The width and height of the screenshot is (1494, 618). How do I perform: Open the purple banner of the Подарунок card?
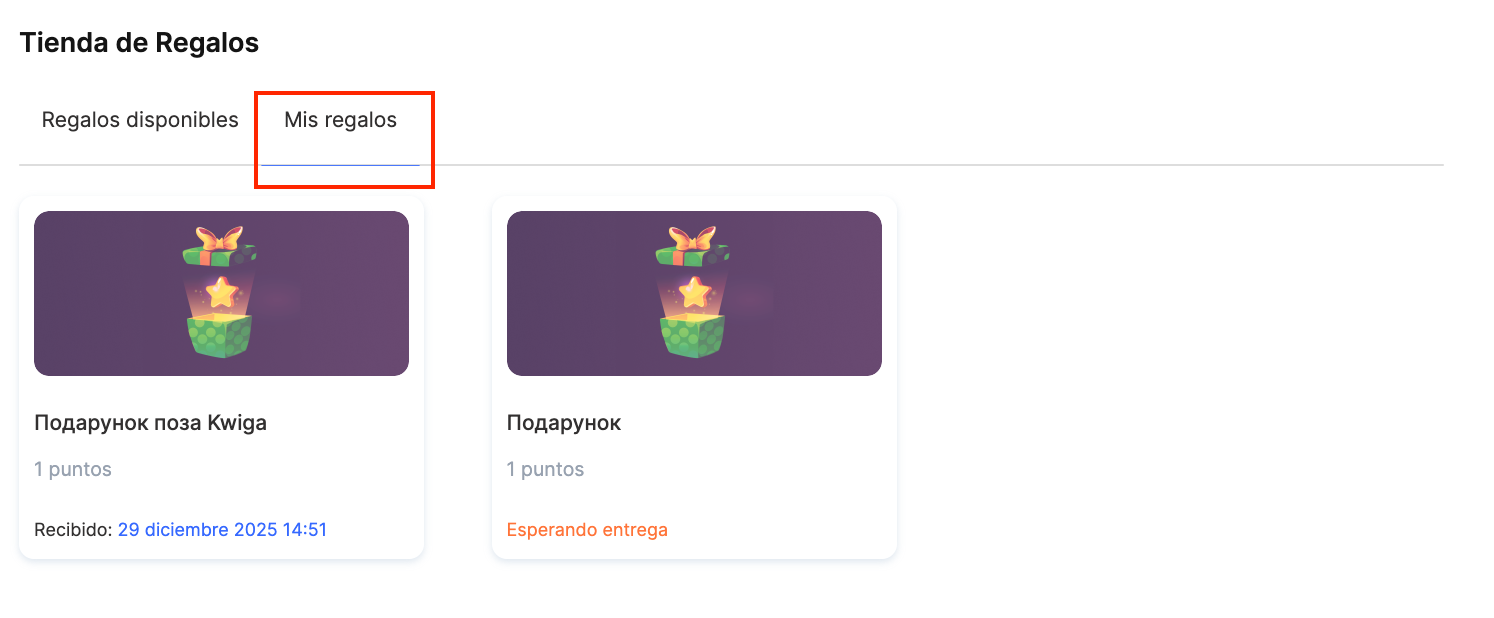tap(694, 293)
